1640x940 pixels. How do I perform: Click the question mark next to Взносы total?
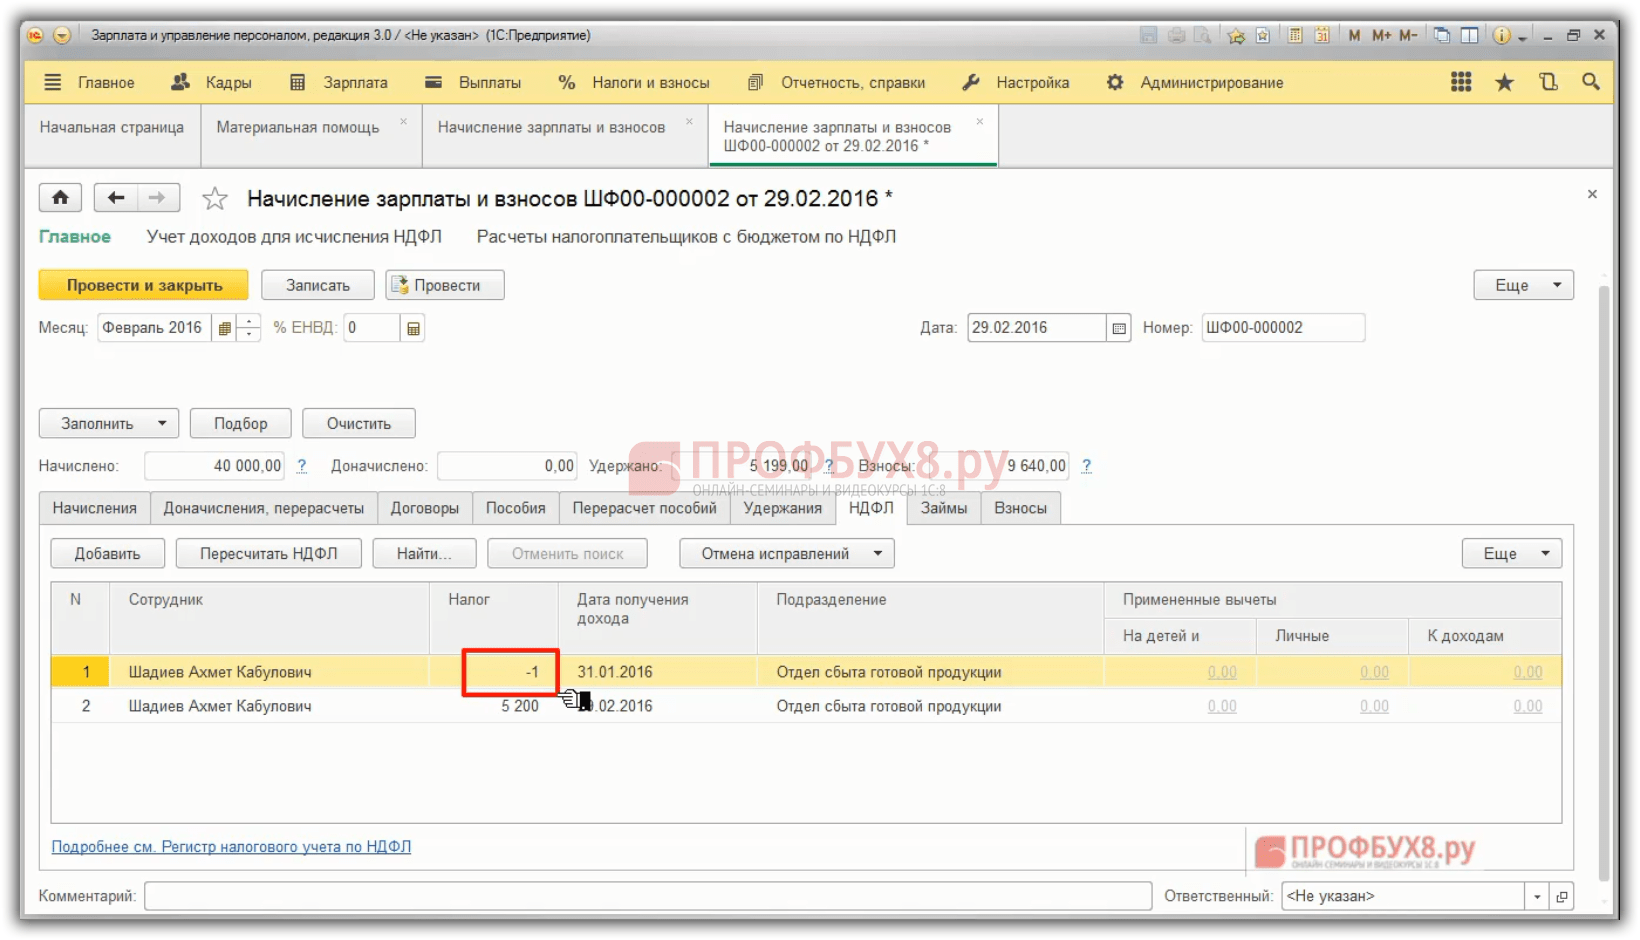(x=1086, y=466)
